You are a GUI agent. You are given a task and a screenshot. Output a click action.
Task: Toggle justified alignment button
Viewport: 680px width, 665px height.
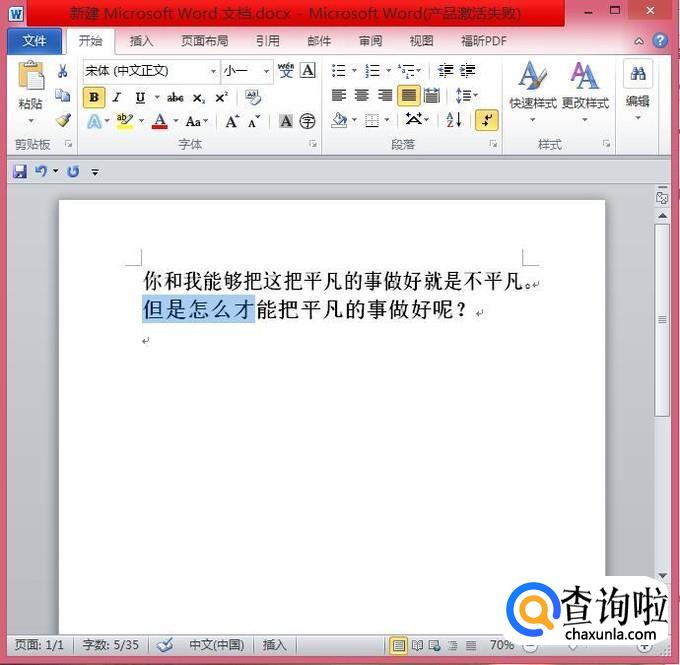[409, 95]
